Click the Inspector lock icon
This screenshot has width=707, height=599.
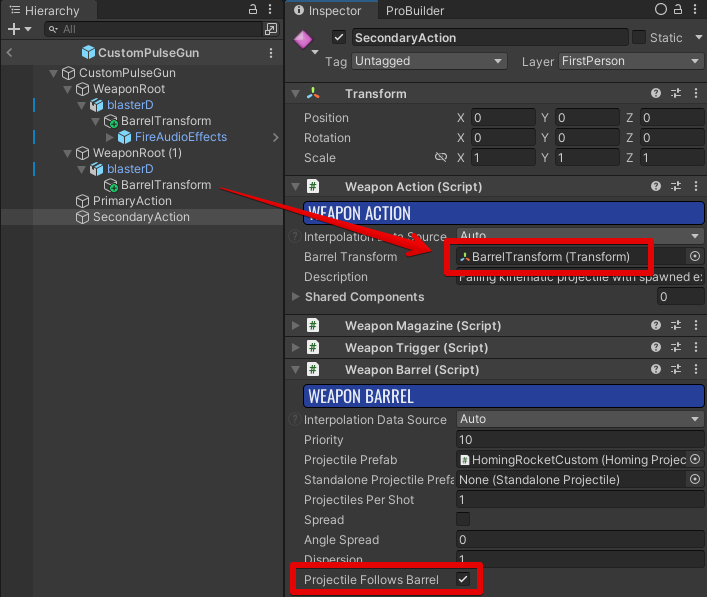click(678, 9)
